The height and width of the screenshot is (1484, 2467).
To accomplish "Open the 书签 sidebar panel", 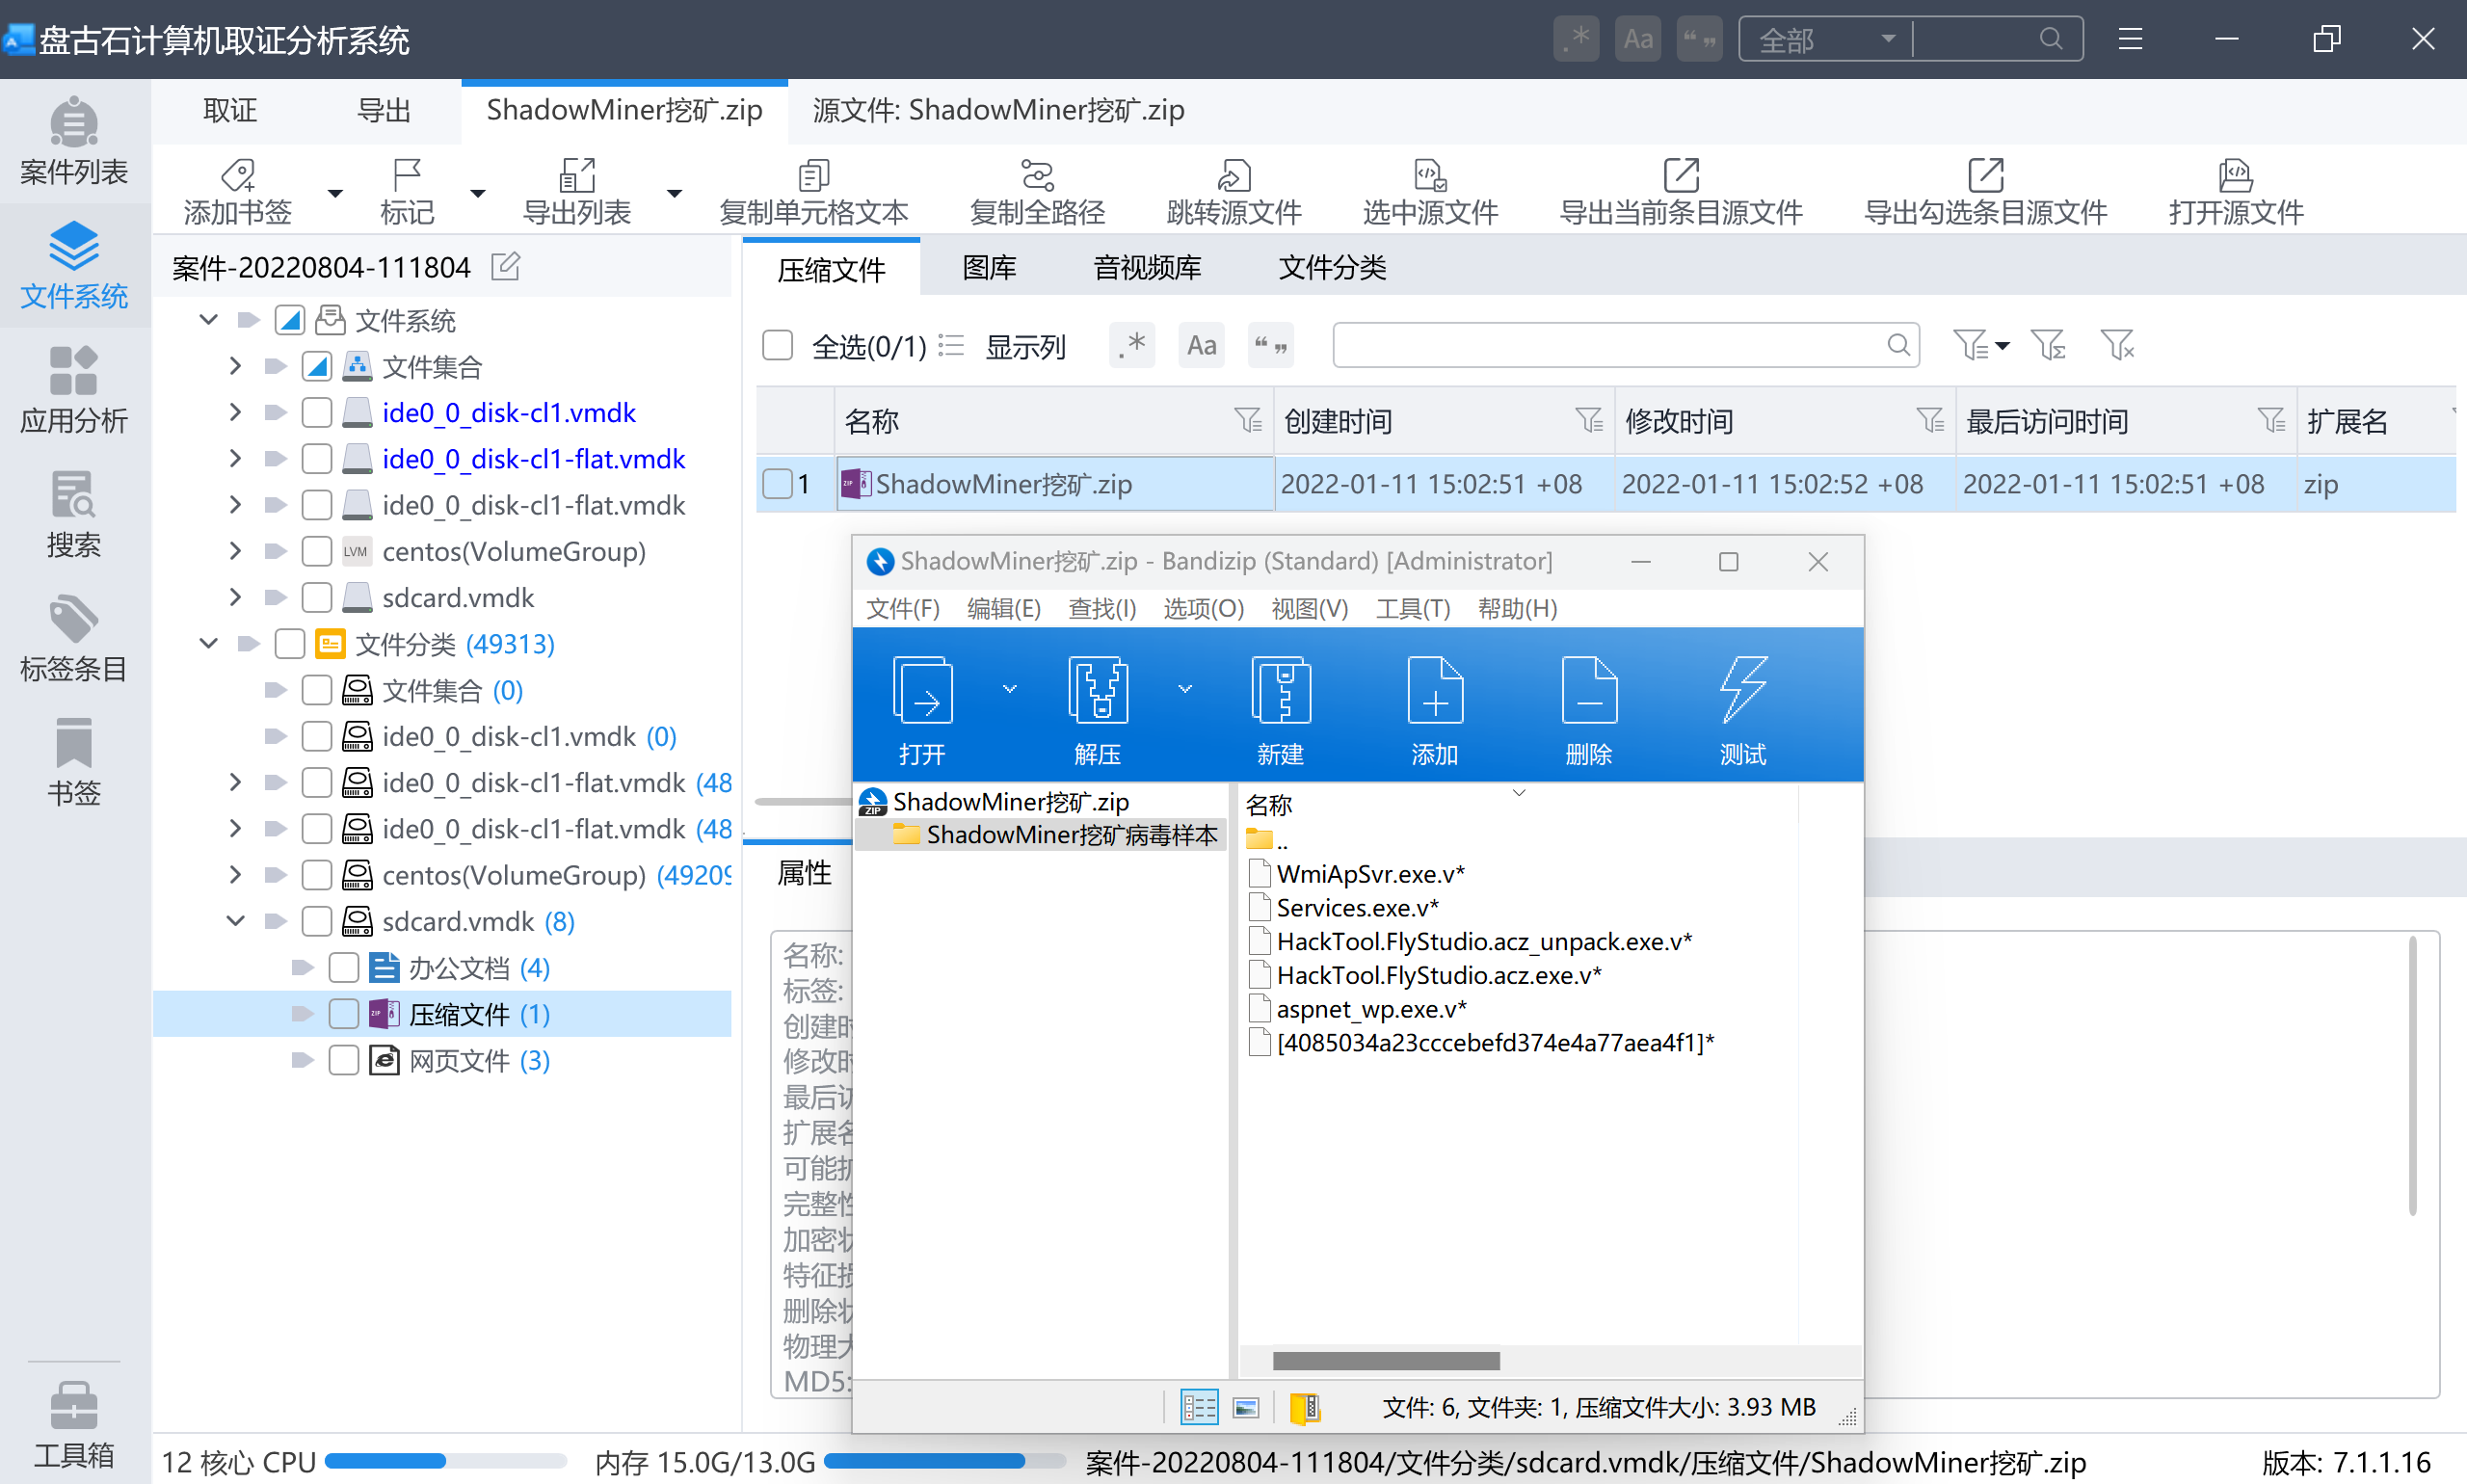I will click(74, 763).
